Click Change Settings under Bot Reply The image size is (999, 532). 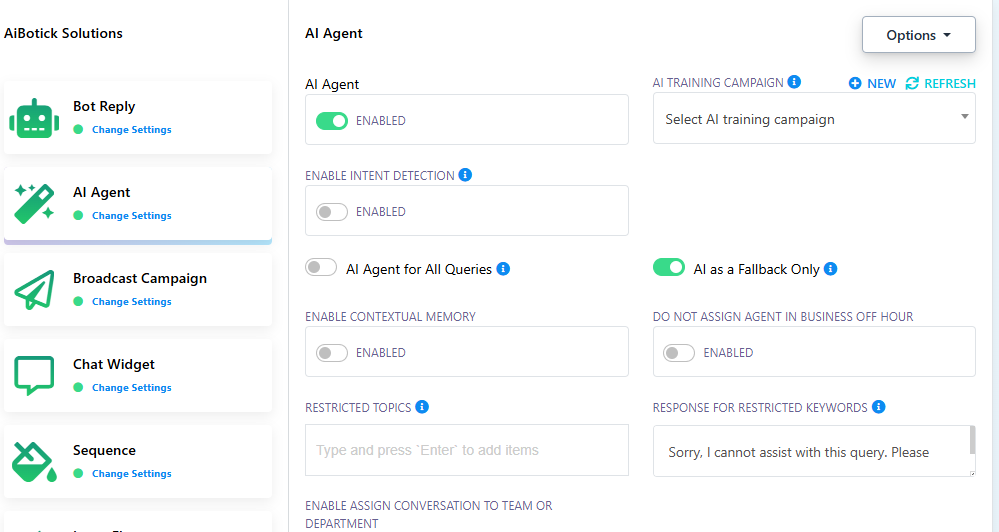pos(131,129)
